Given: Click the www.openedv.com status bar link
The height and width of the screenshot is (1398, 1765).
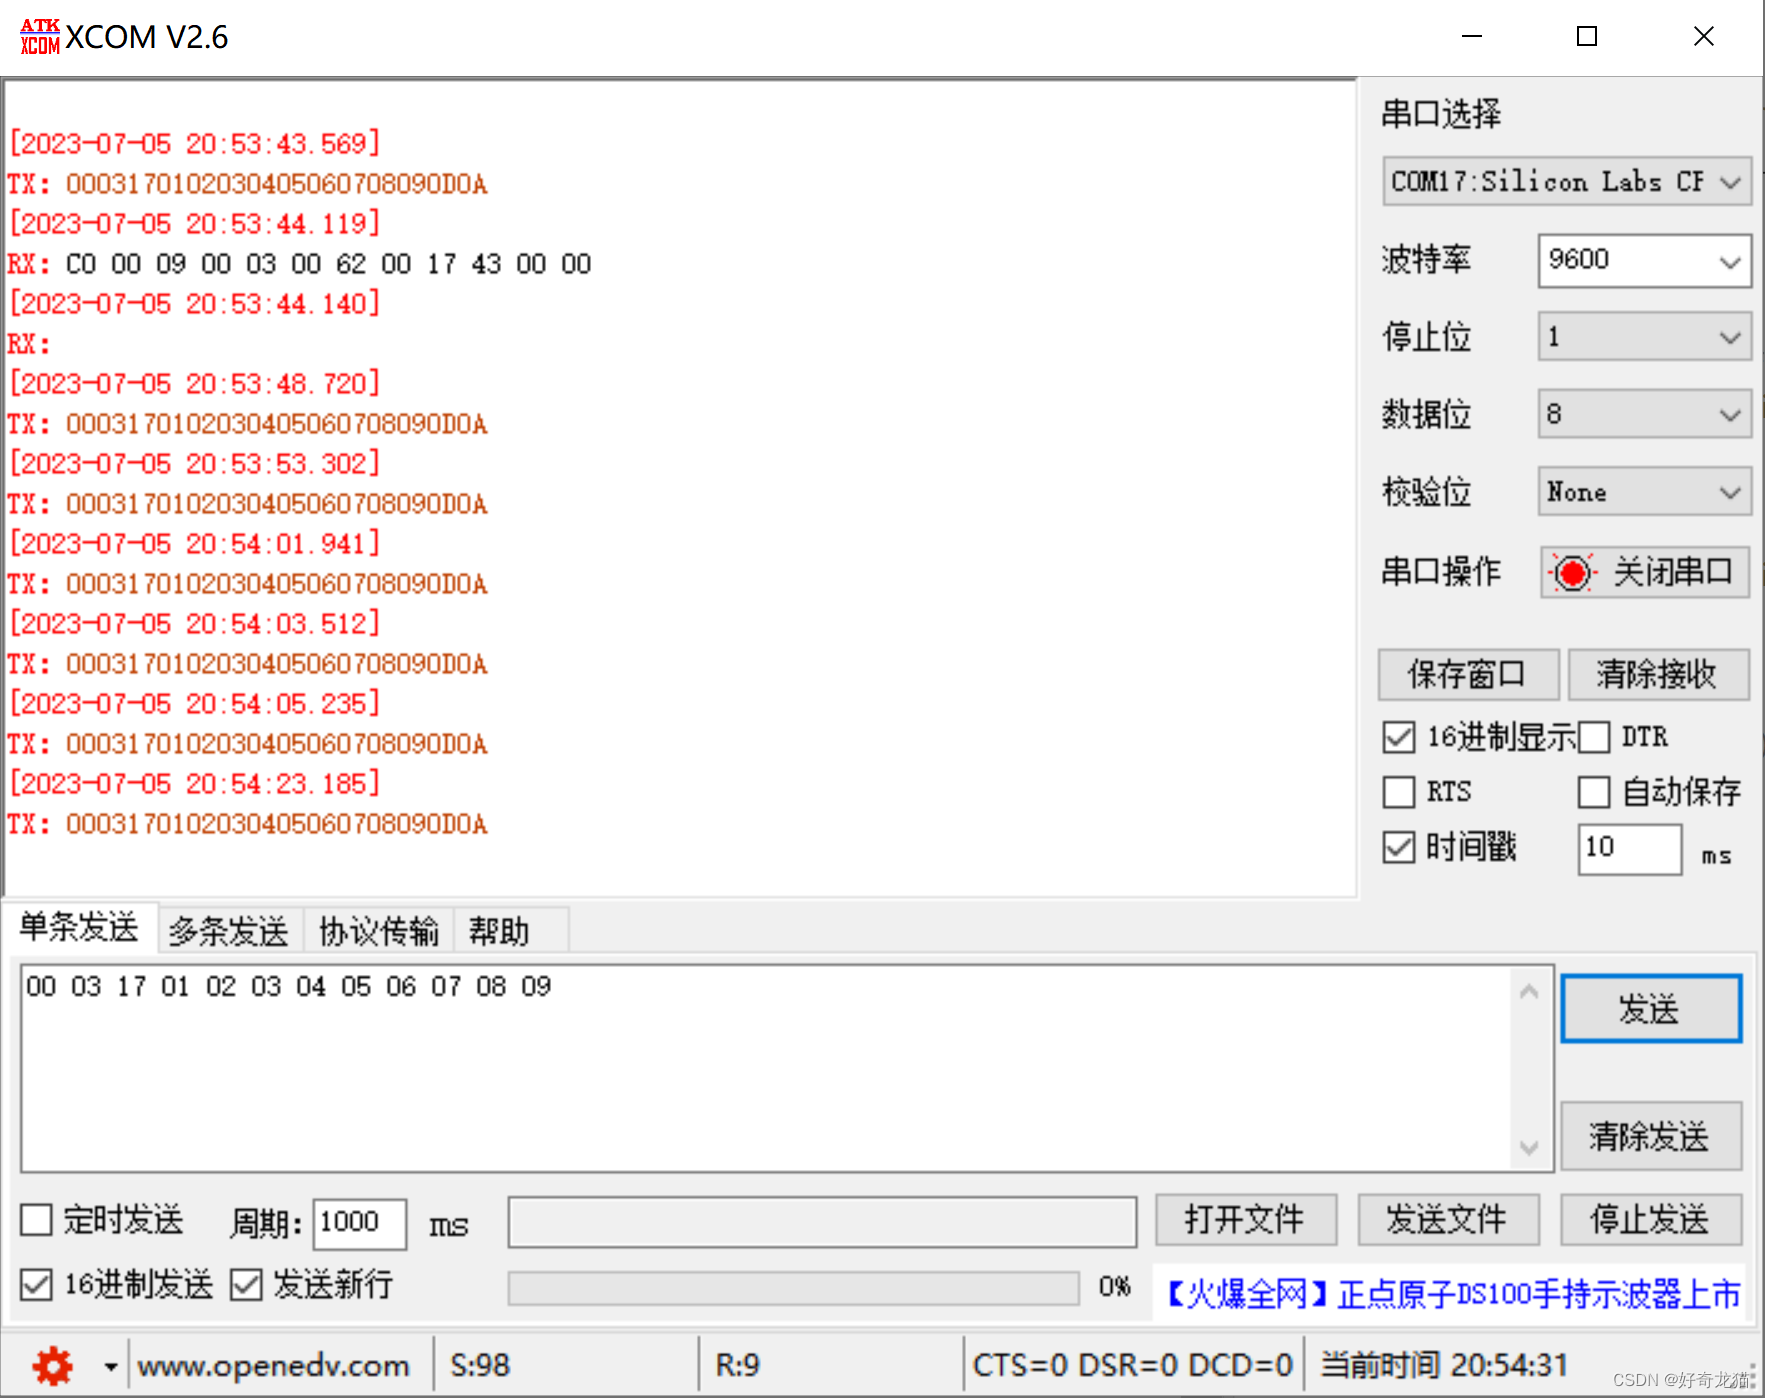Looking at the screenshot, I should pos(274,1366).
